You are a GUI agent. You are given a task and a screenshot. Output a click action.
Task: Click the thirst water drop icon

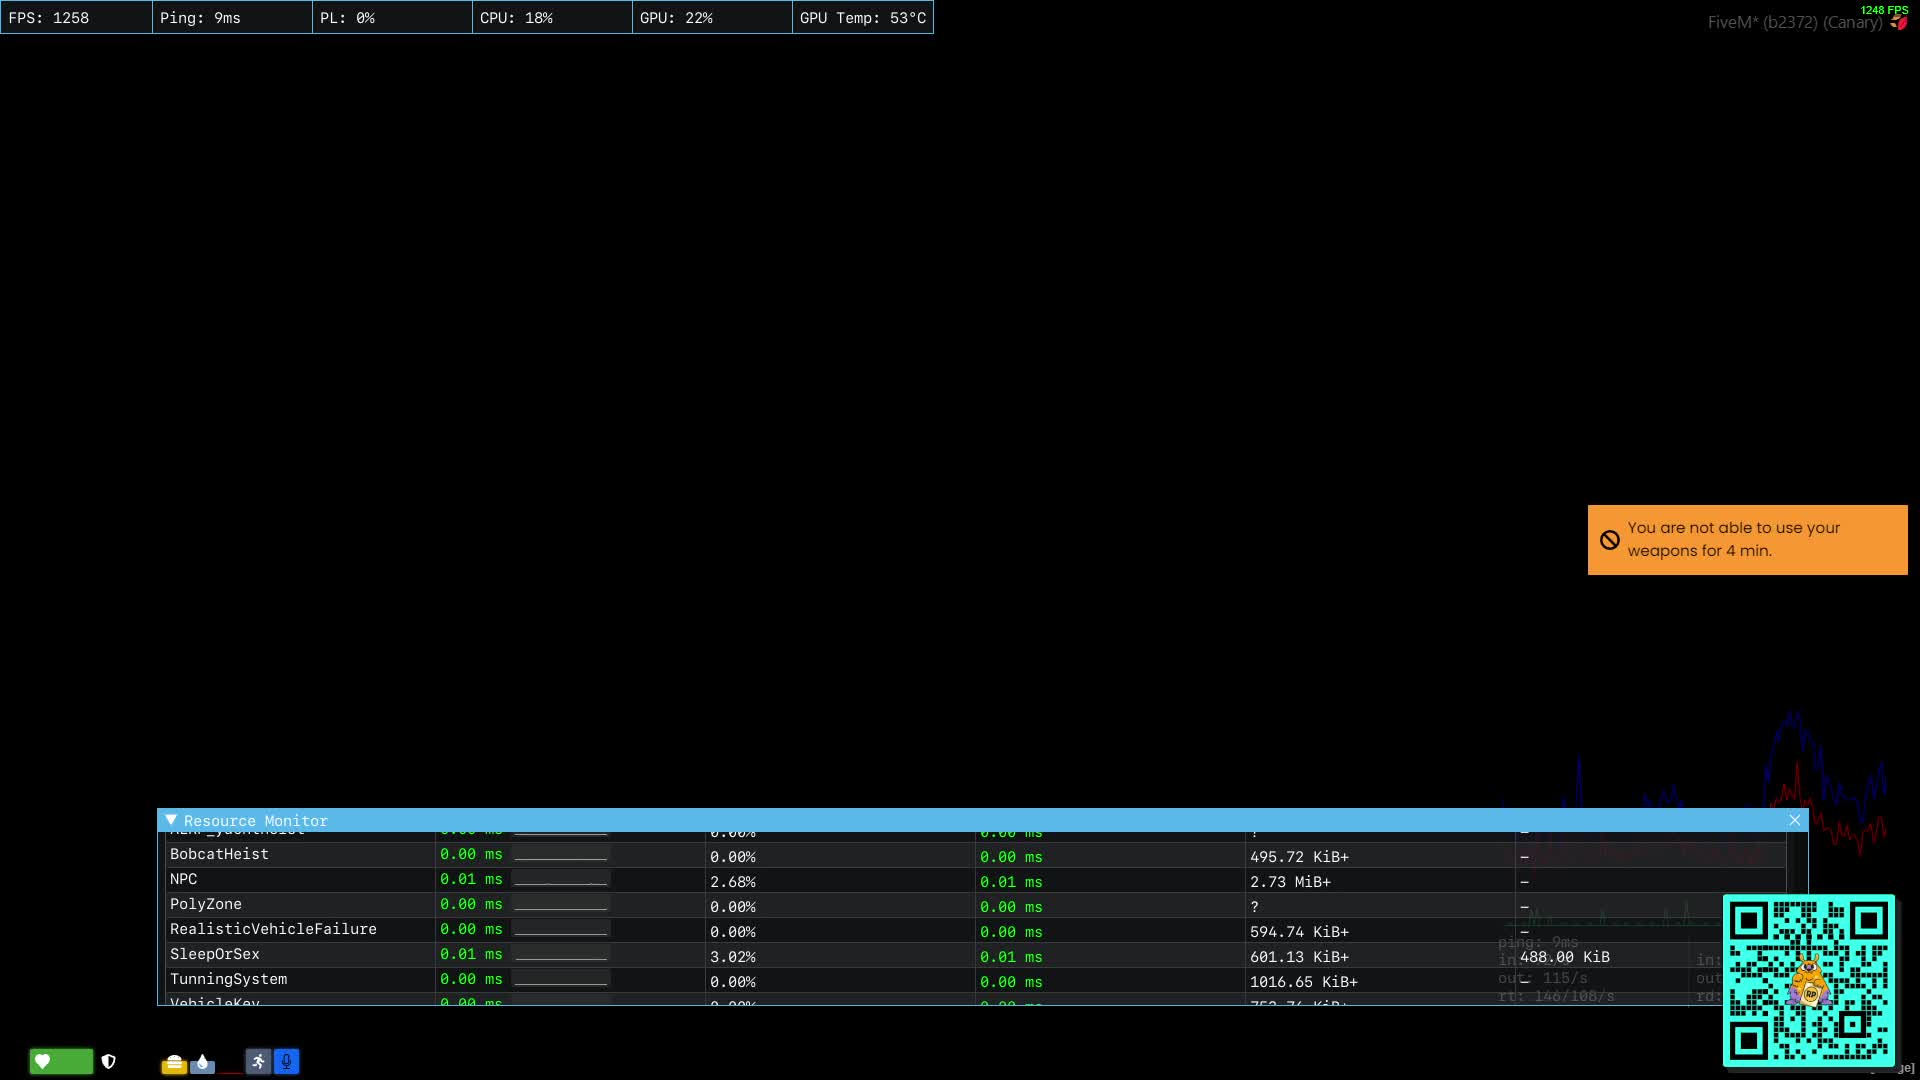pyautogui.click(x=203, y=1063)
